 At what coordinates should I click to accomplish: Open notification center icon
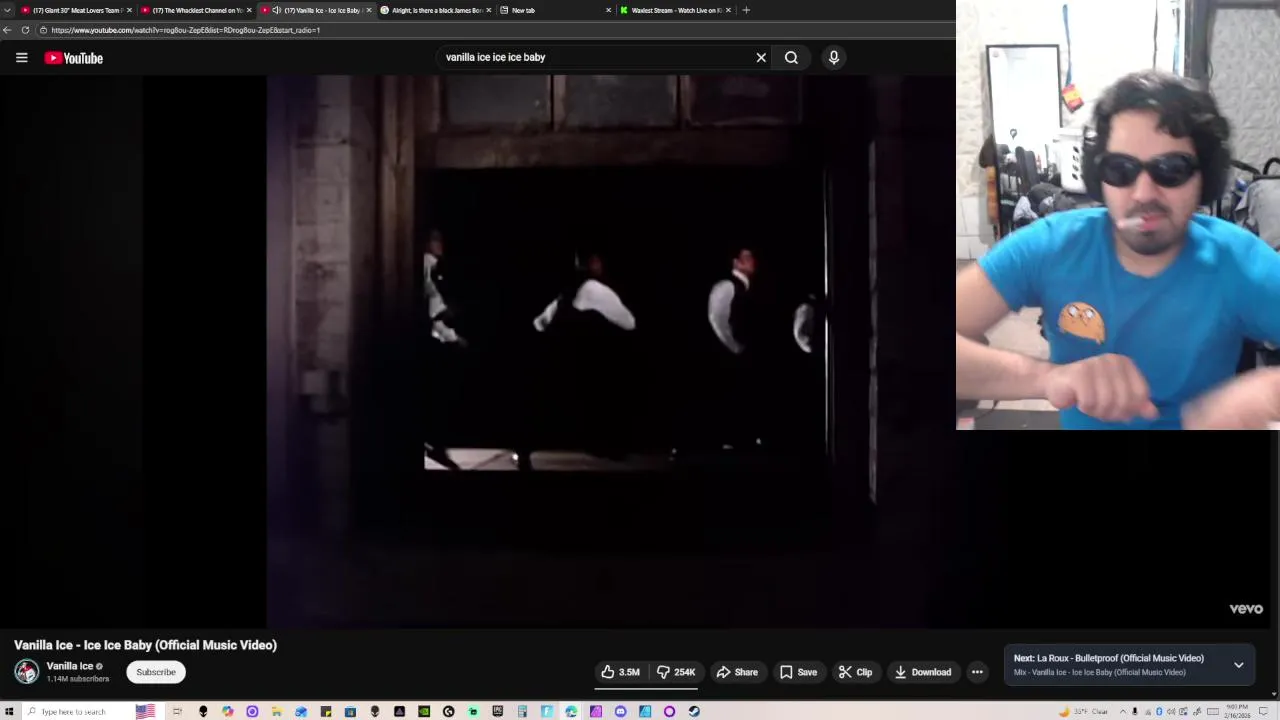tap(1263, 712)
